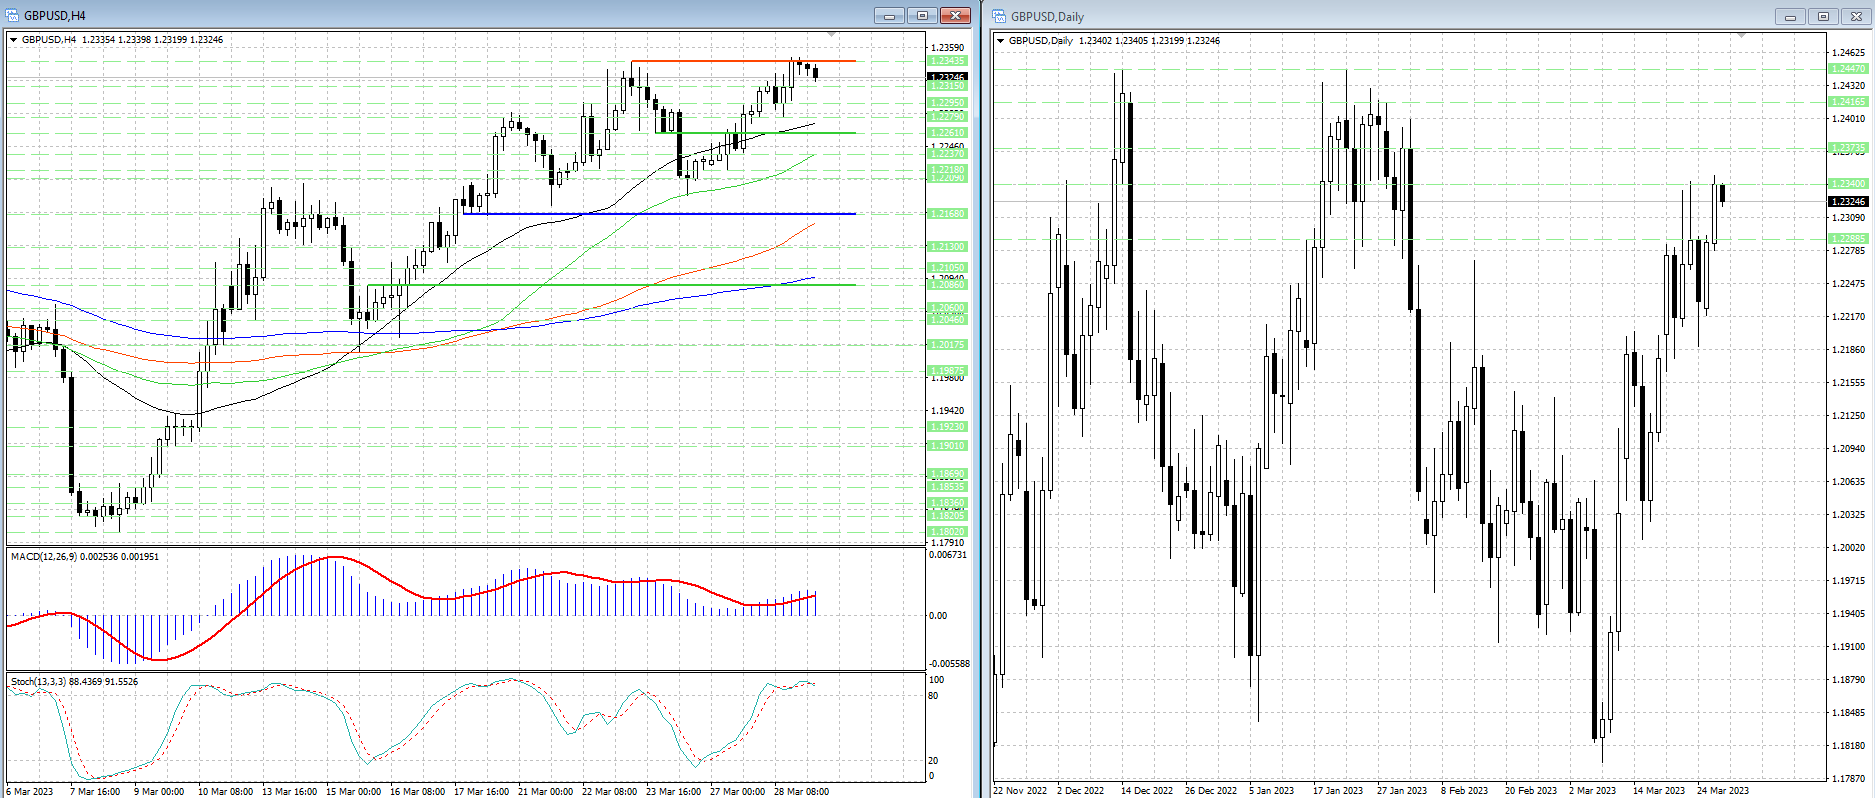
Task: Minimize the GBPUSD,H4 chart window
Action: click(889, 15)
